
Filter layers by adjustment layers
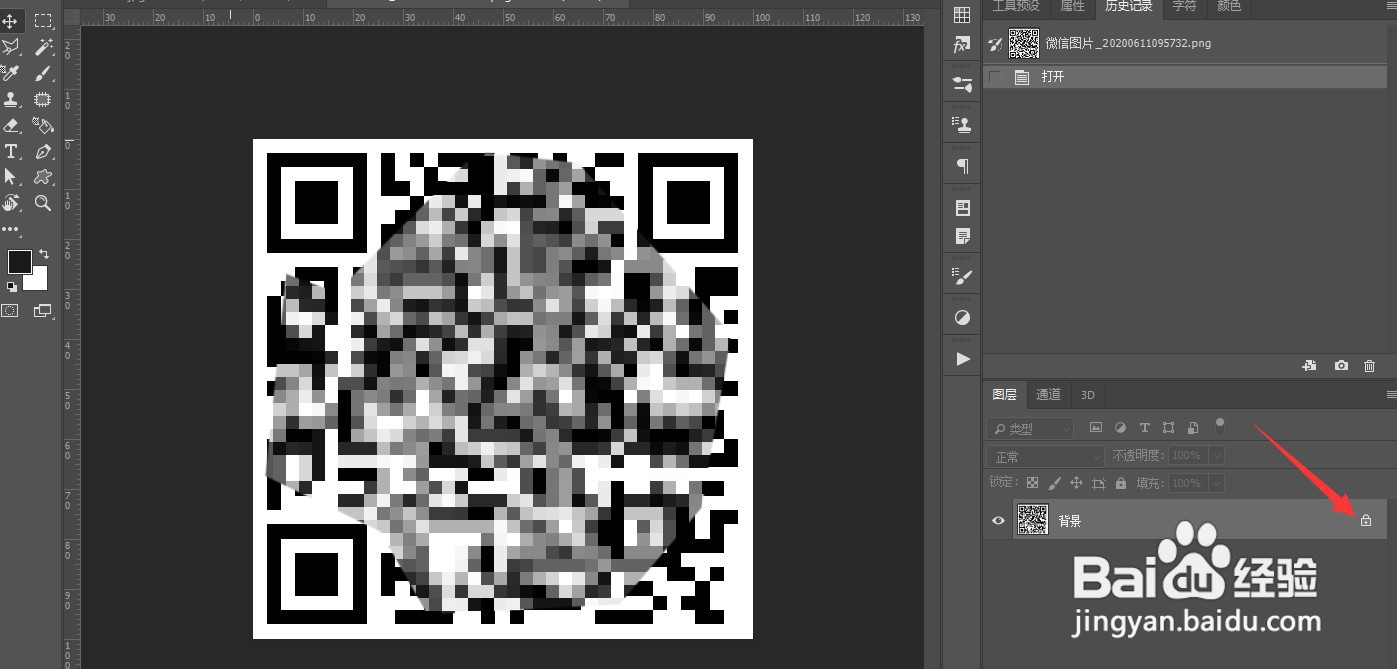pos(1120,427)
